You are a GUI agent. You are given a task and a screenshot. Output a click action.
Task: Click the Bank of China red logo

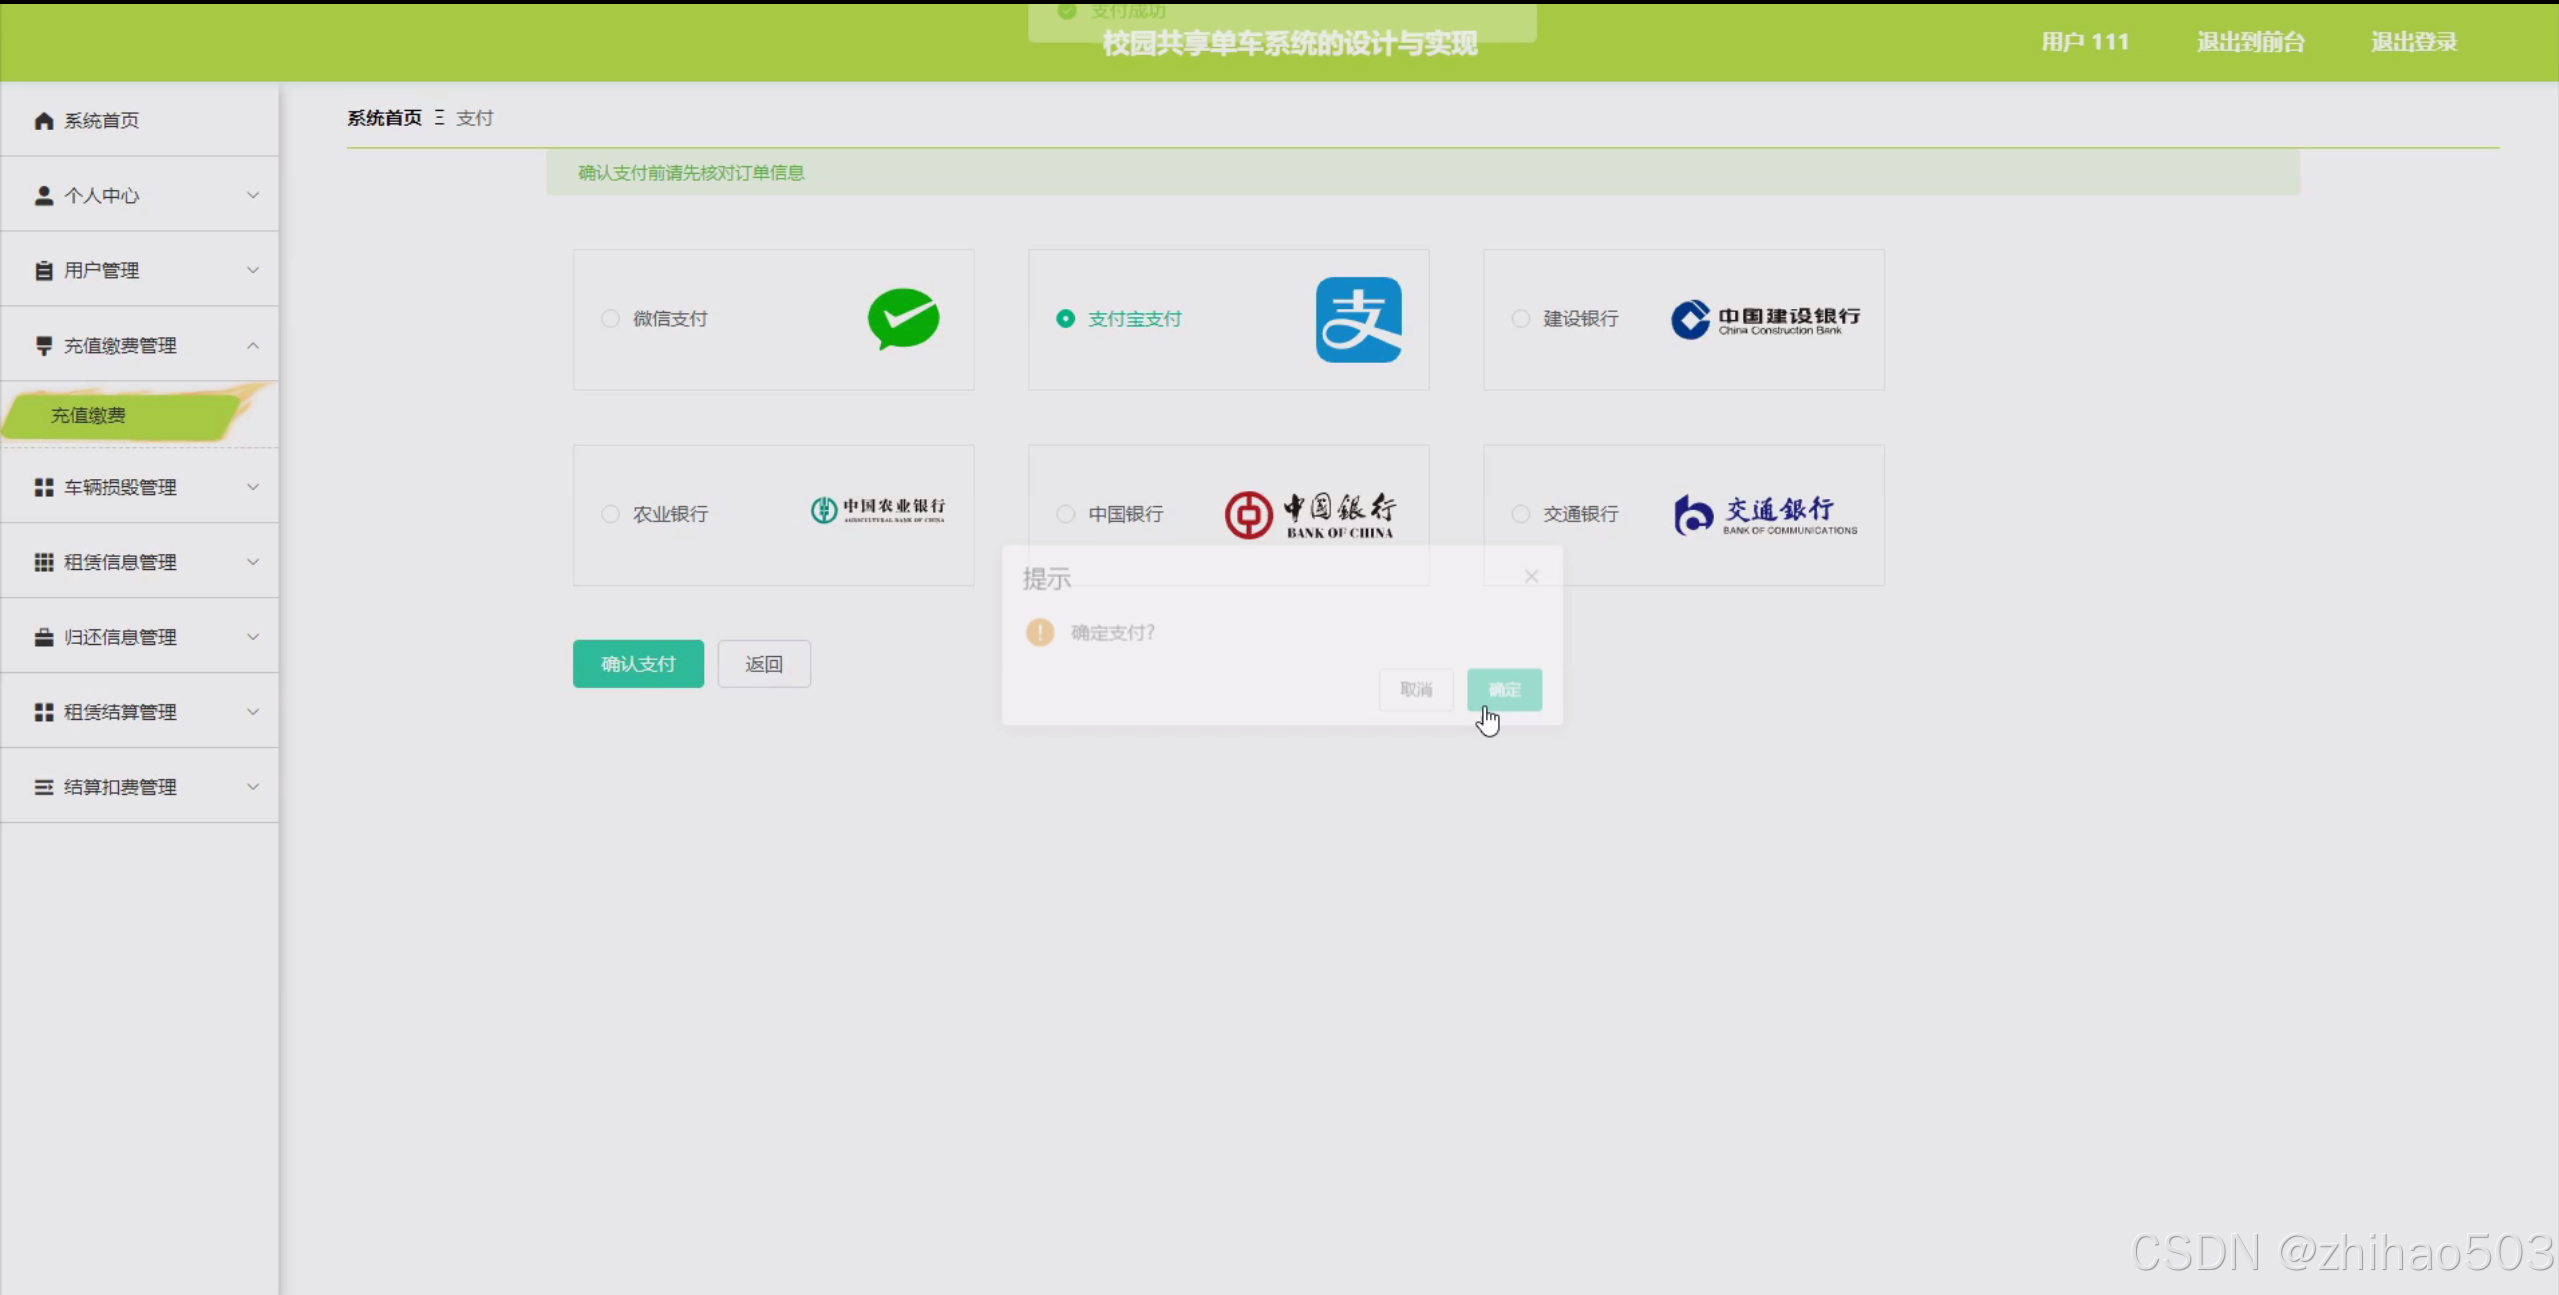click(1309, 515)
